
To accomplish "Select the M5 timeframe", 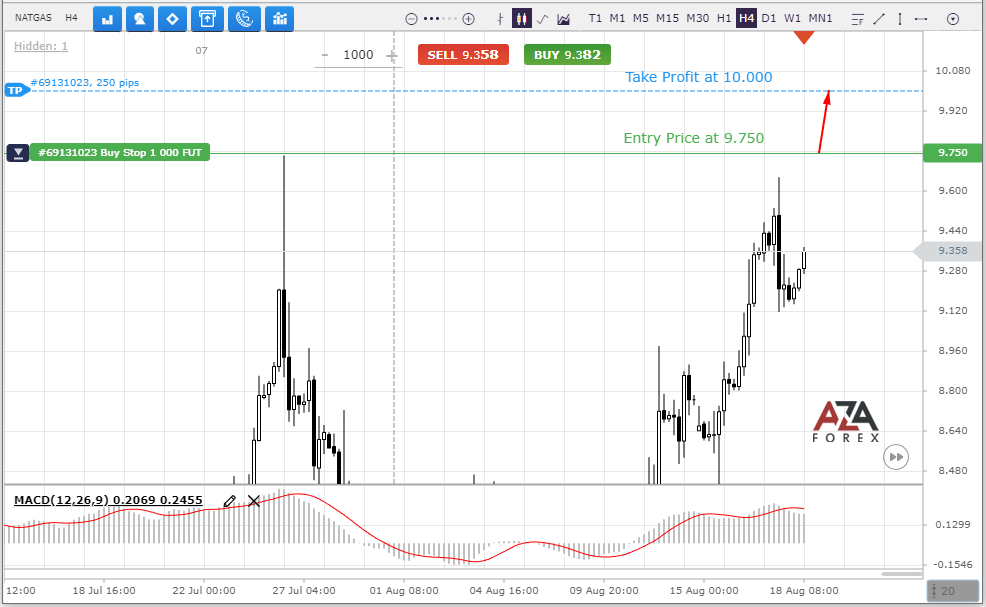I will click(x=641, y=18).
